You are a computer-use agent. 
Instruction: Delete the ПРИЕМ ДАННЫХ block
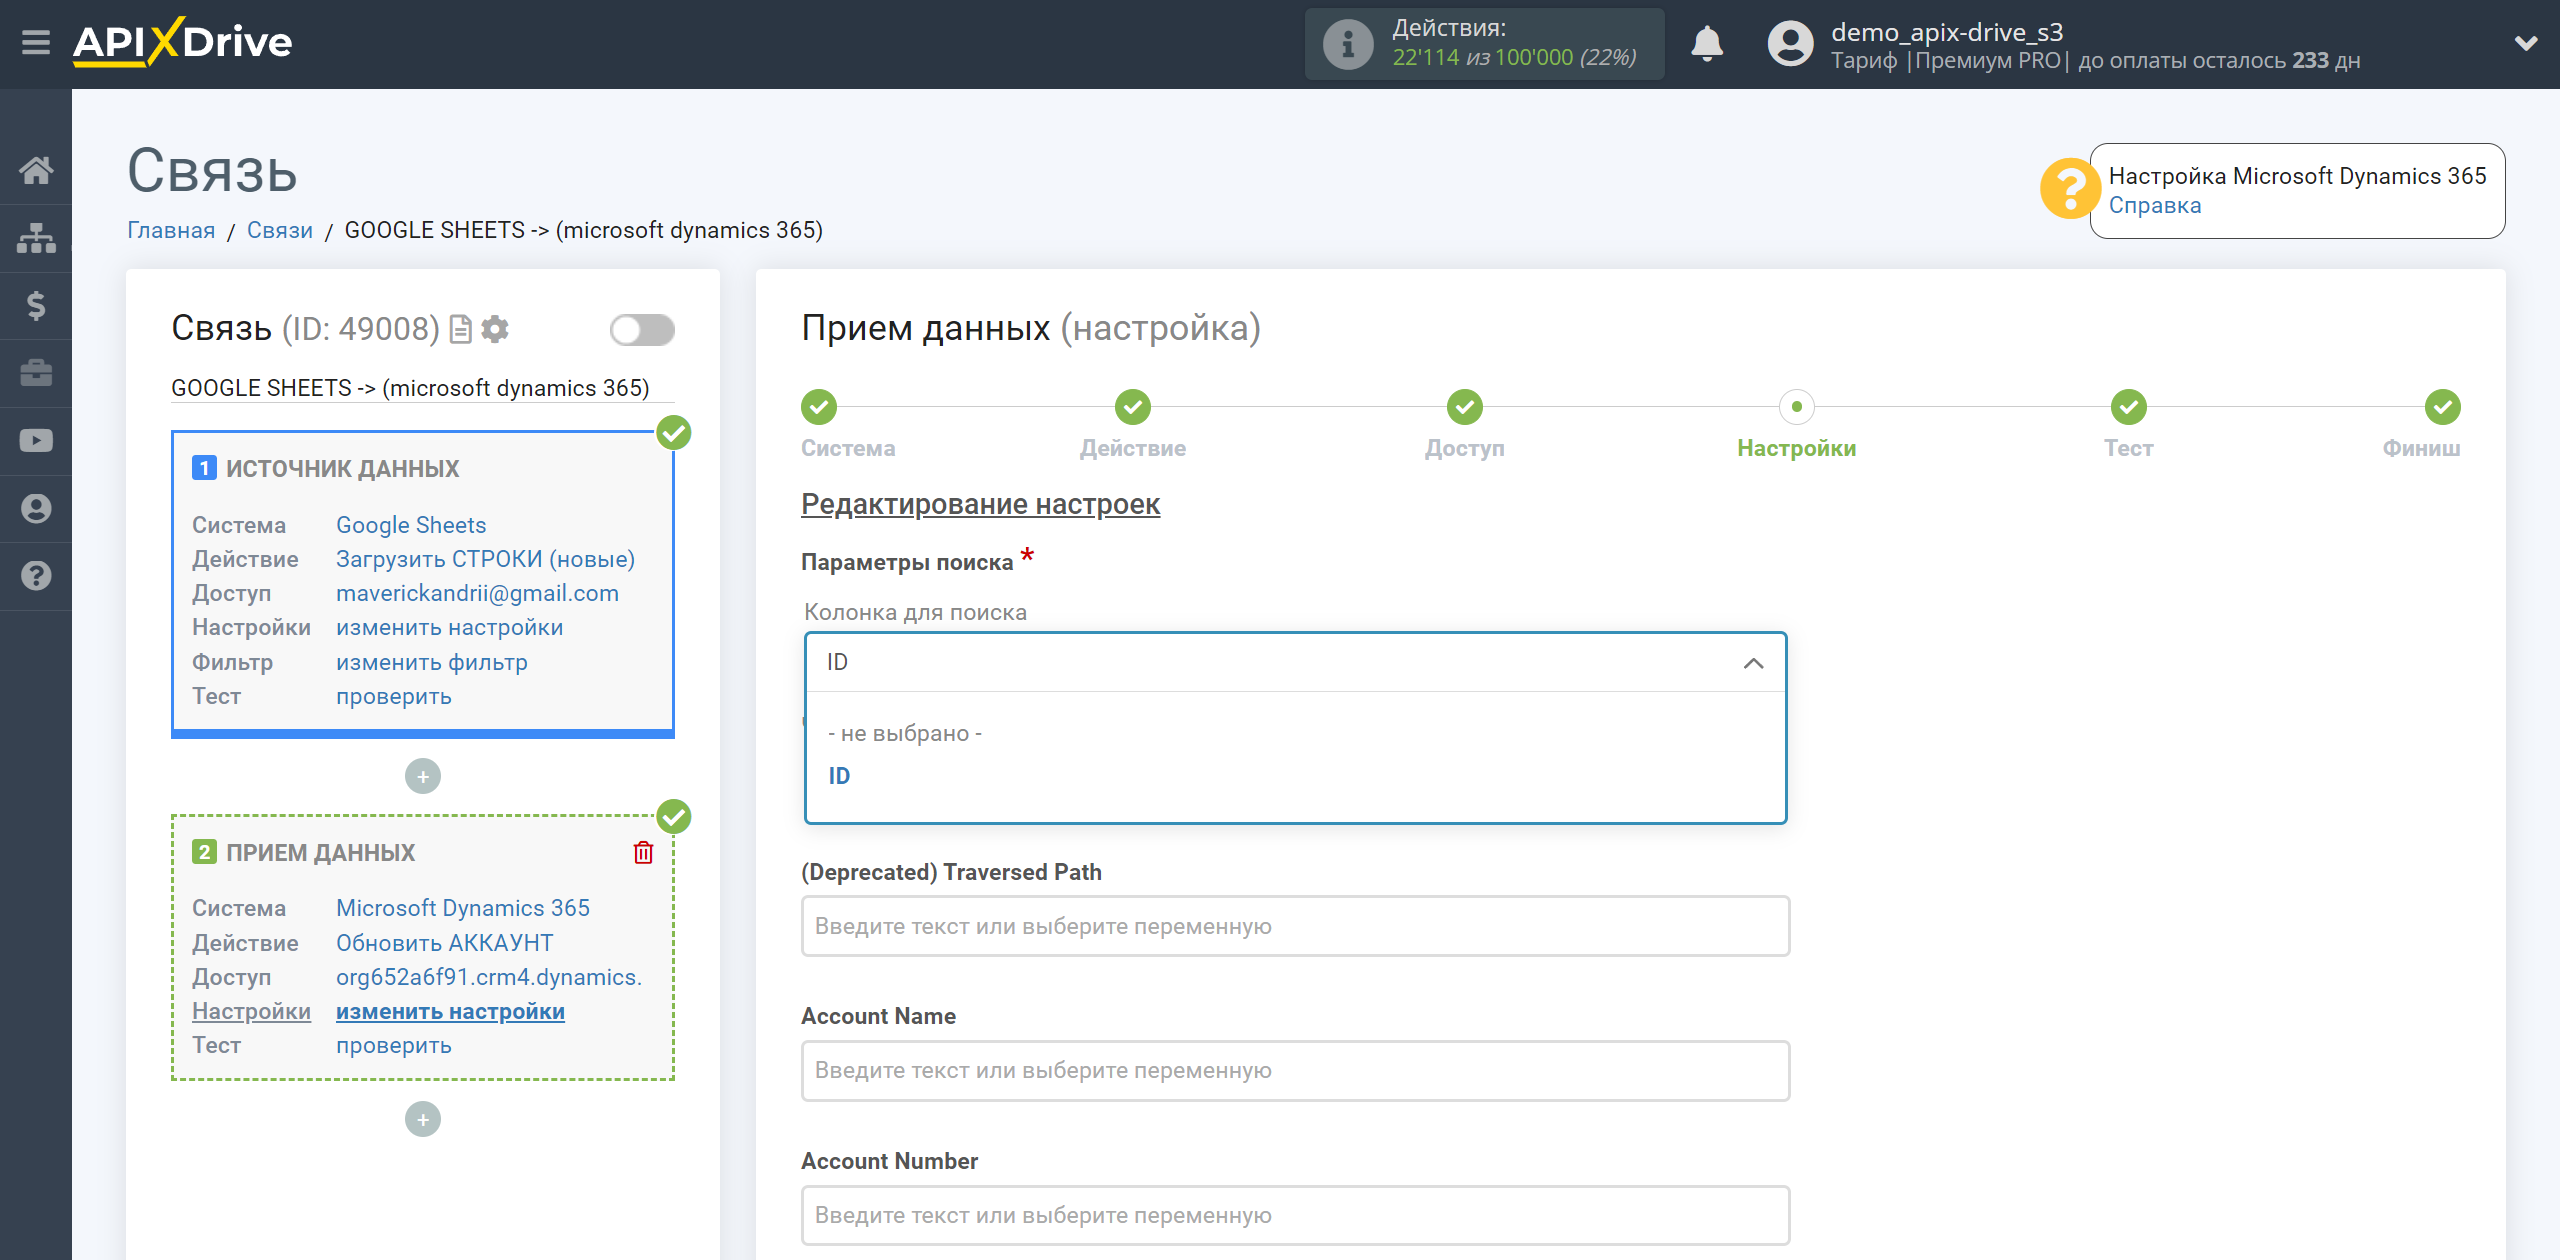pos(643,853)
